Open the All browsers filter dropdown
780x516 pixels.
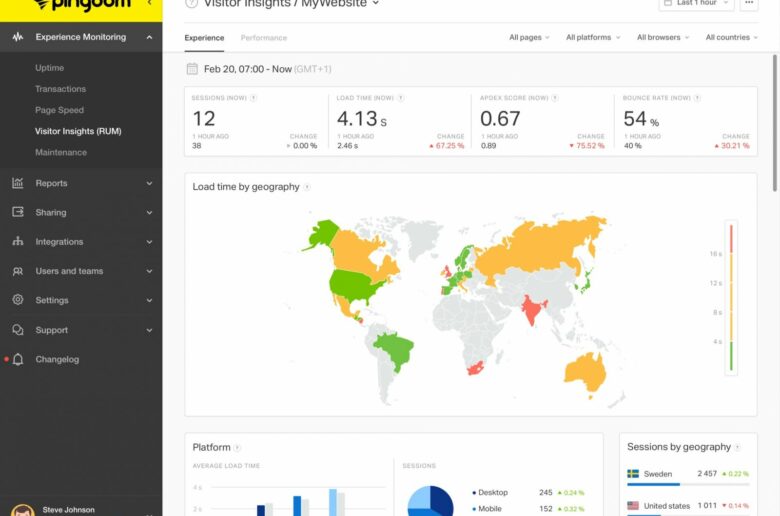click(663, 37)
